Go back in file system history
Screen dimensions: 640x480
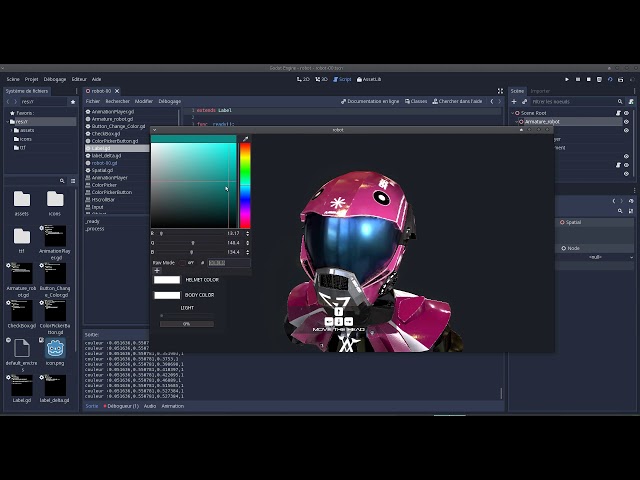(x=8, y=102)
